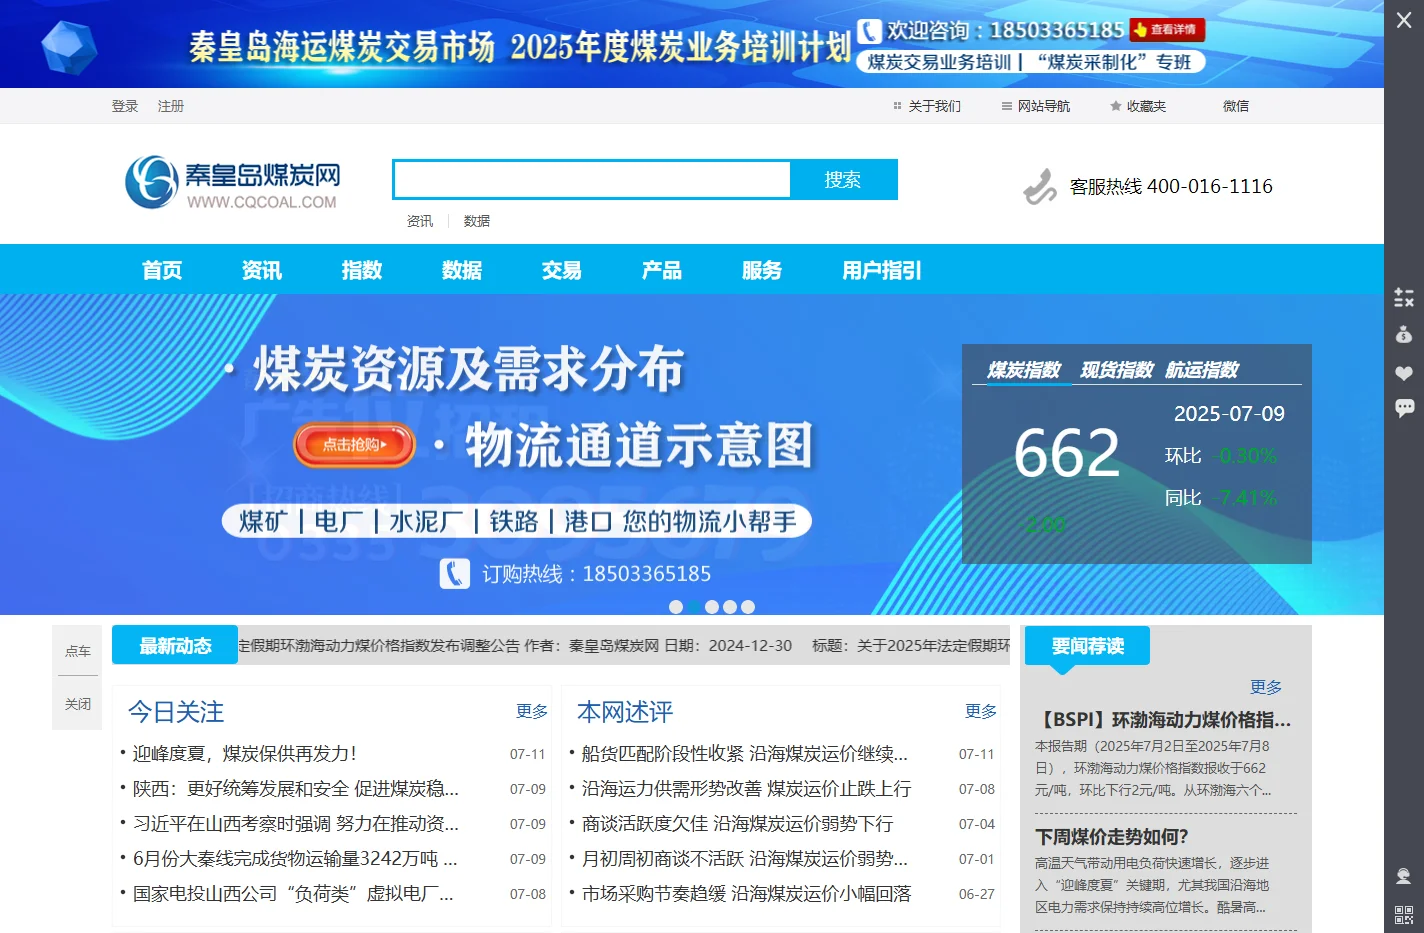Viewport: 1424px width, 933px height.
Task: Switch to the 煤炭指数 tab
Action: pos(1024,370)
